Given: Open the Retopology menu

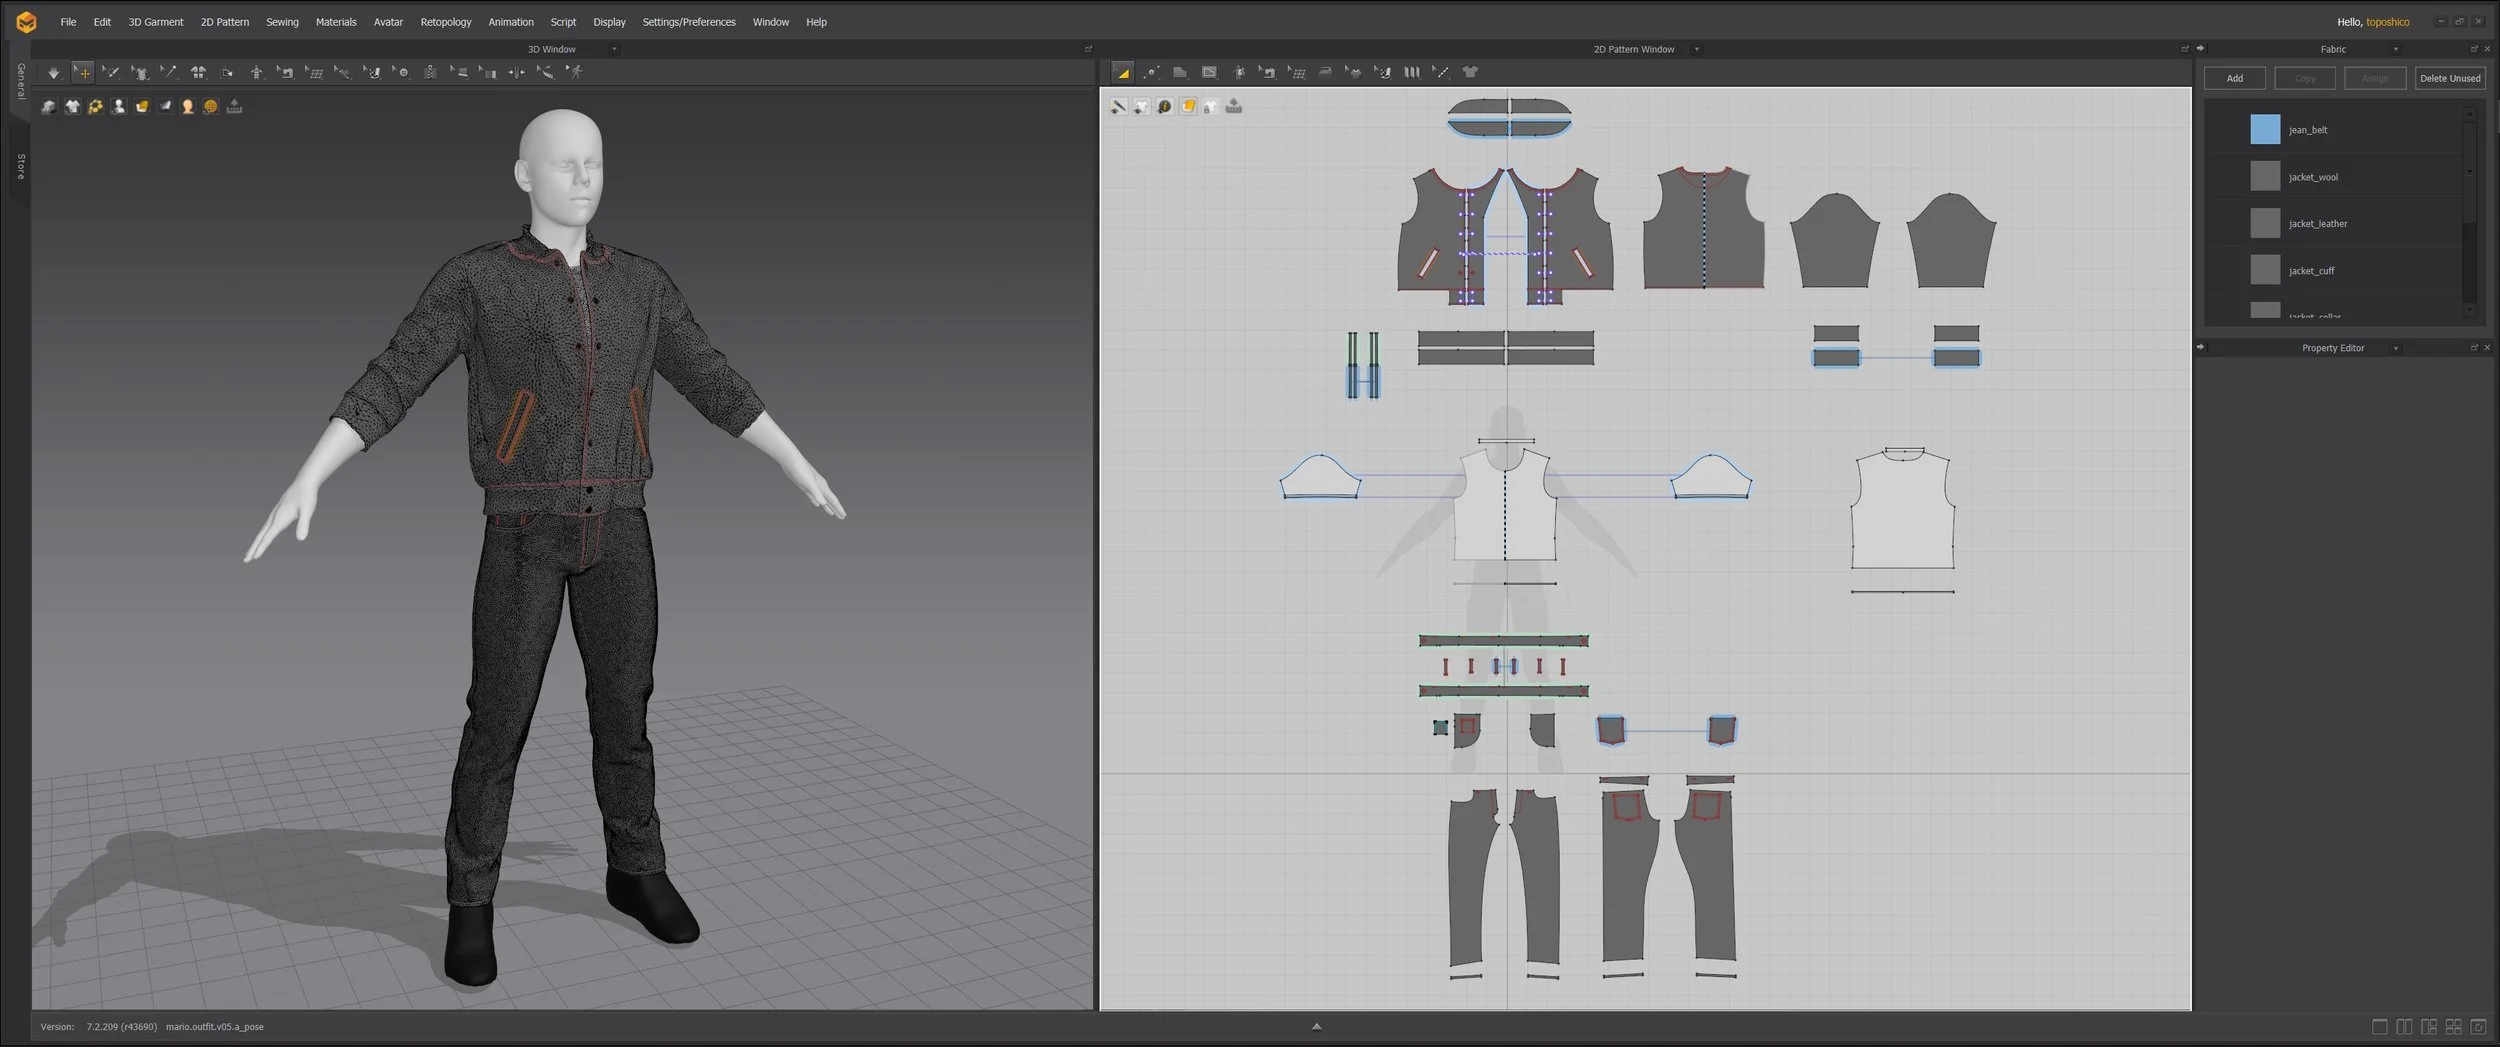Looking at the screenshot, I should [446, 22].
